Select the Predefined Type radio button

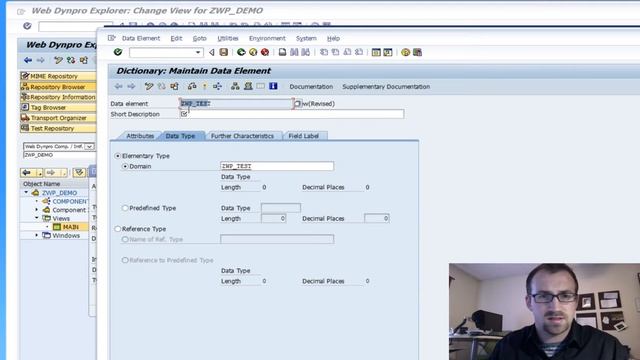(125, 208)
